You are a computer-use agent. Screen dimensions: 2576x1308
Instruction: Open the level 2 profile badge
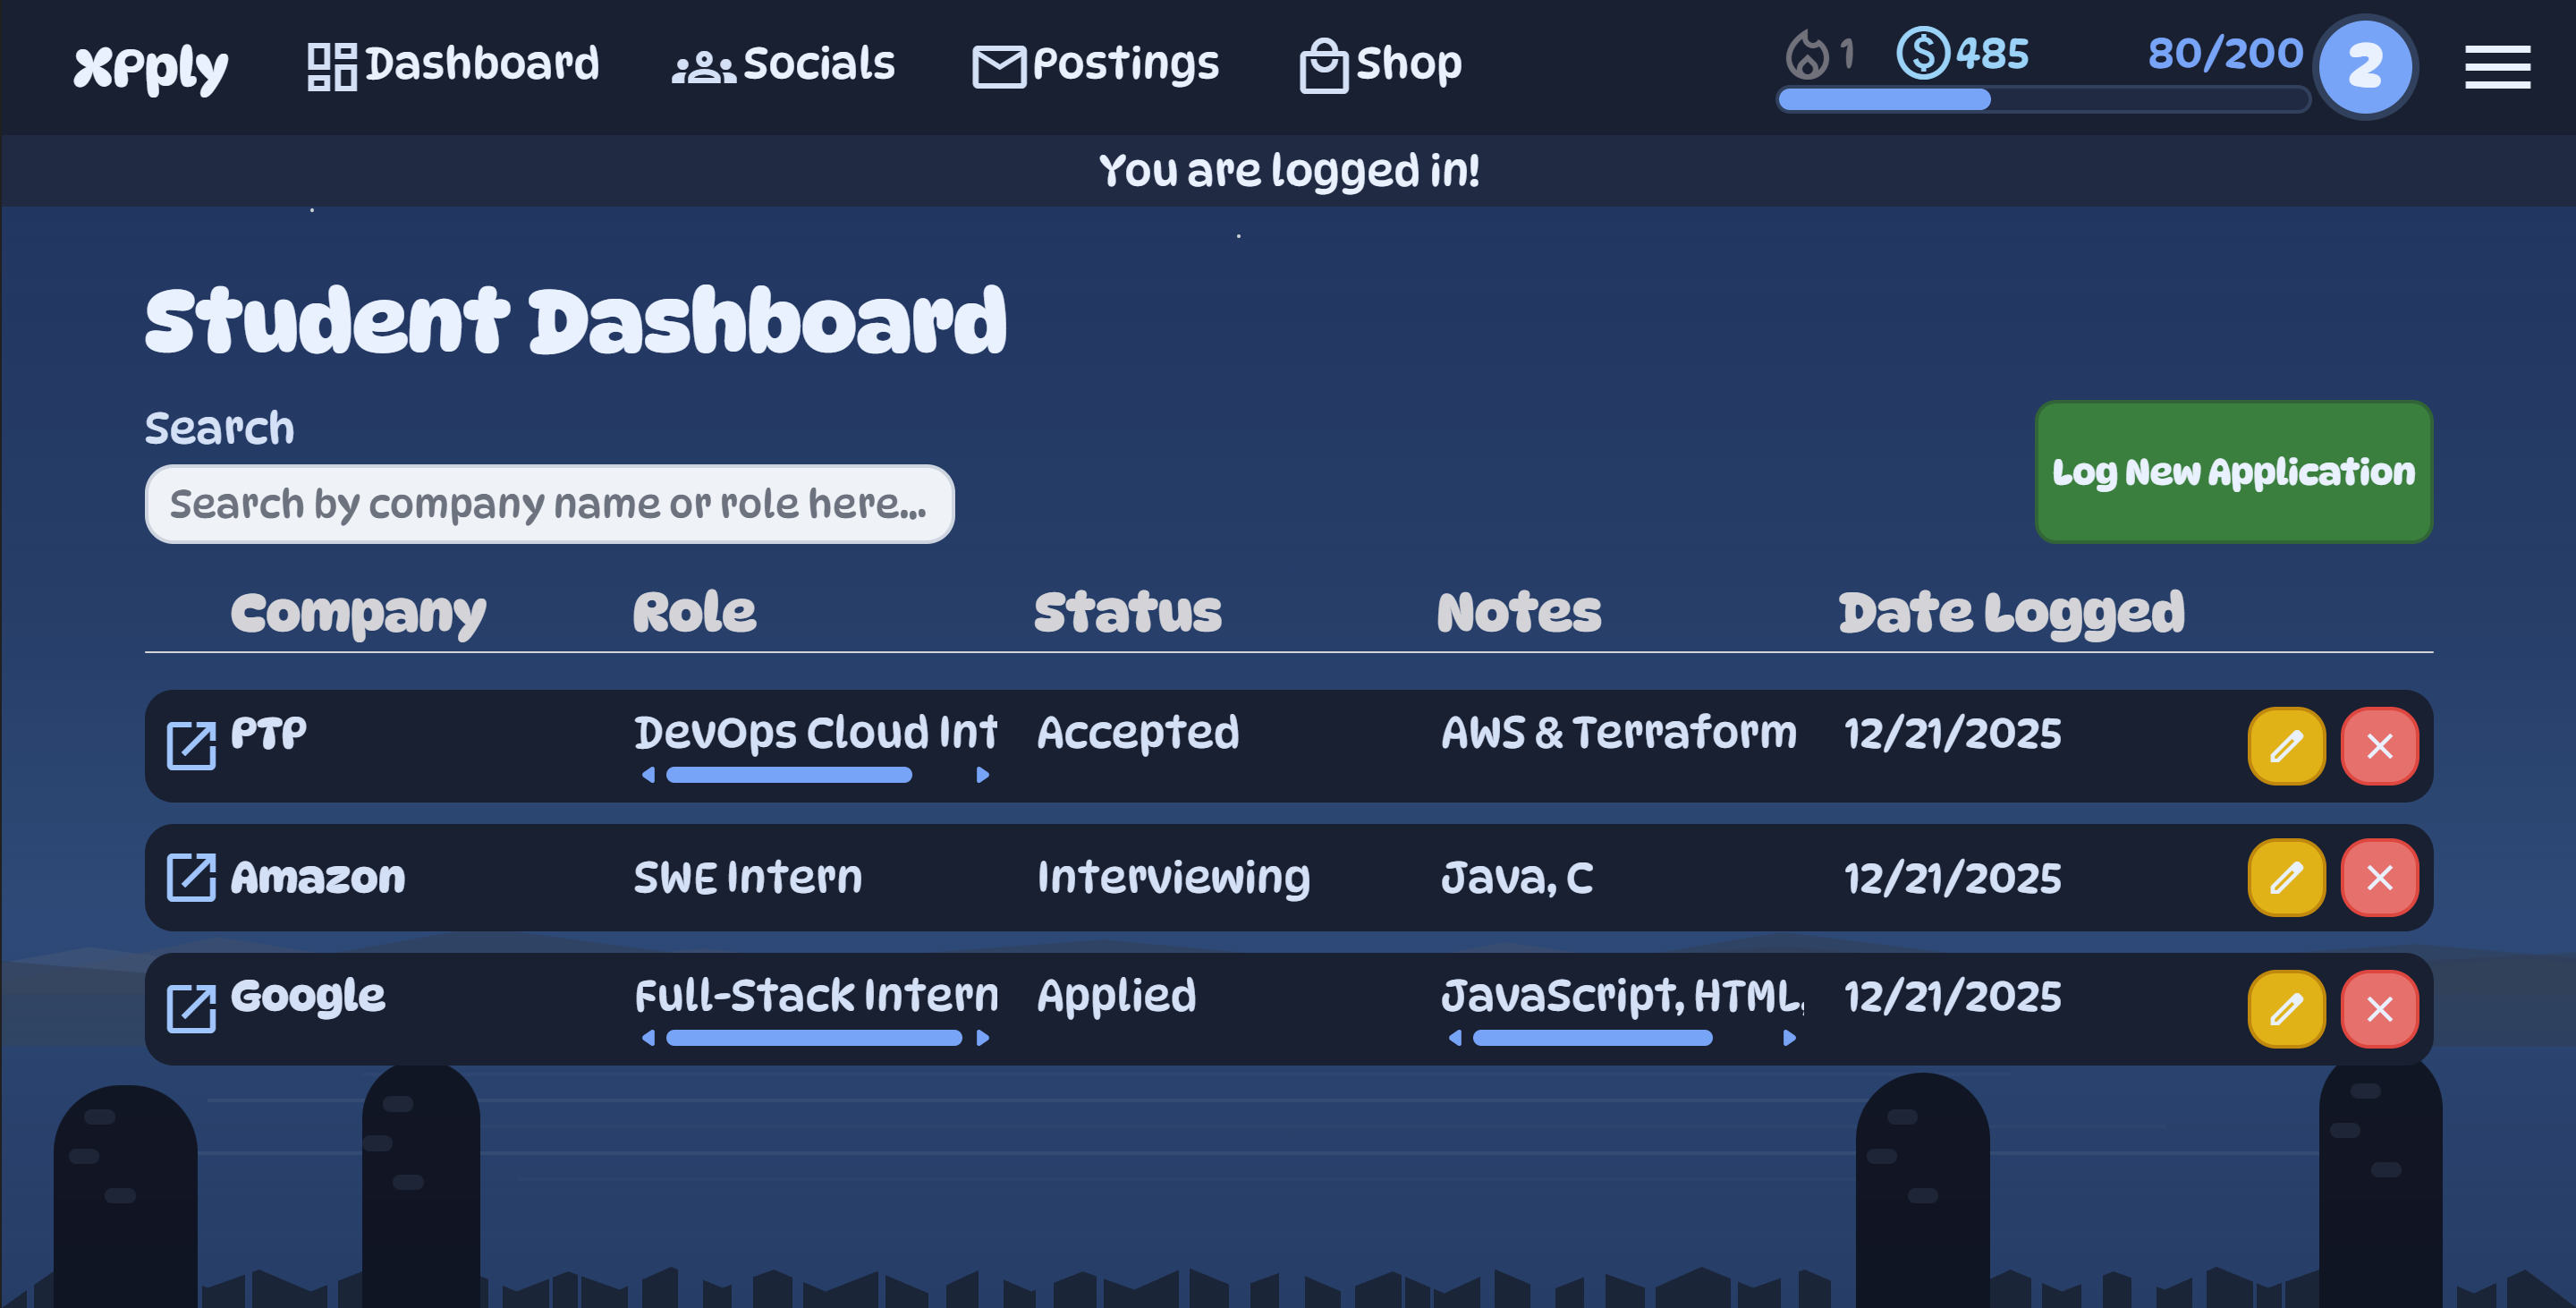(x=2365, y=67)
